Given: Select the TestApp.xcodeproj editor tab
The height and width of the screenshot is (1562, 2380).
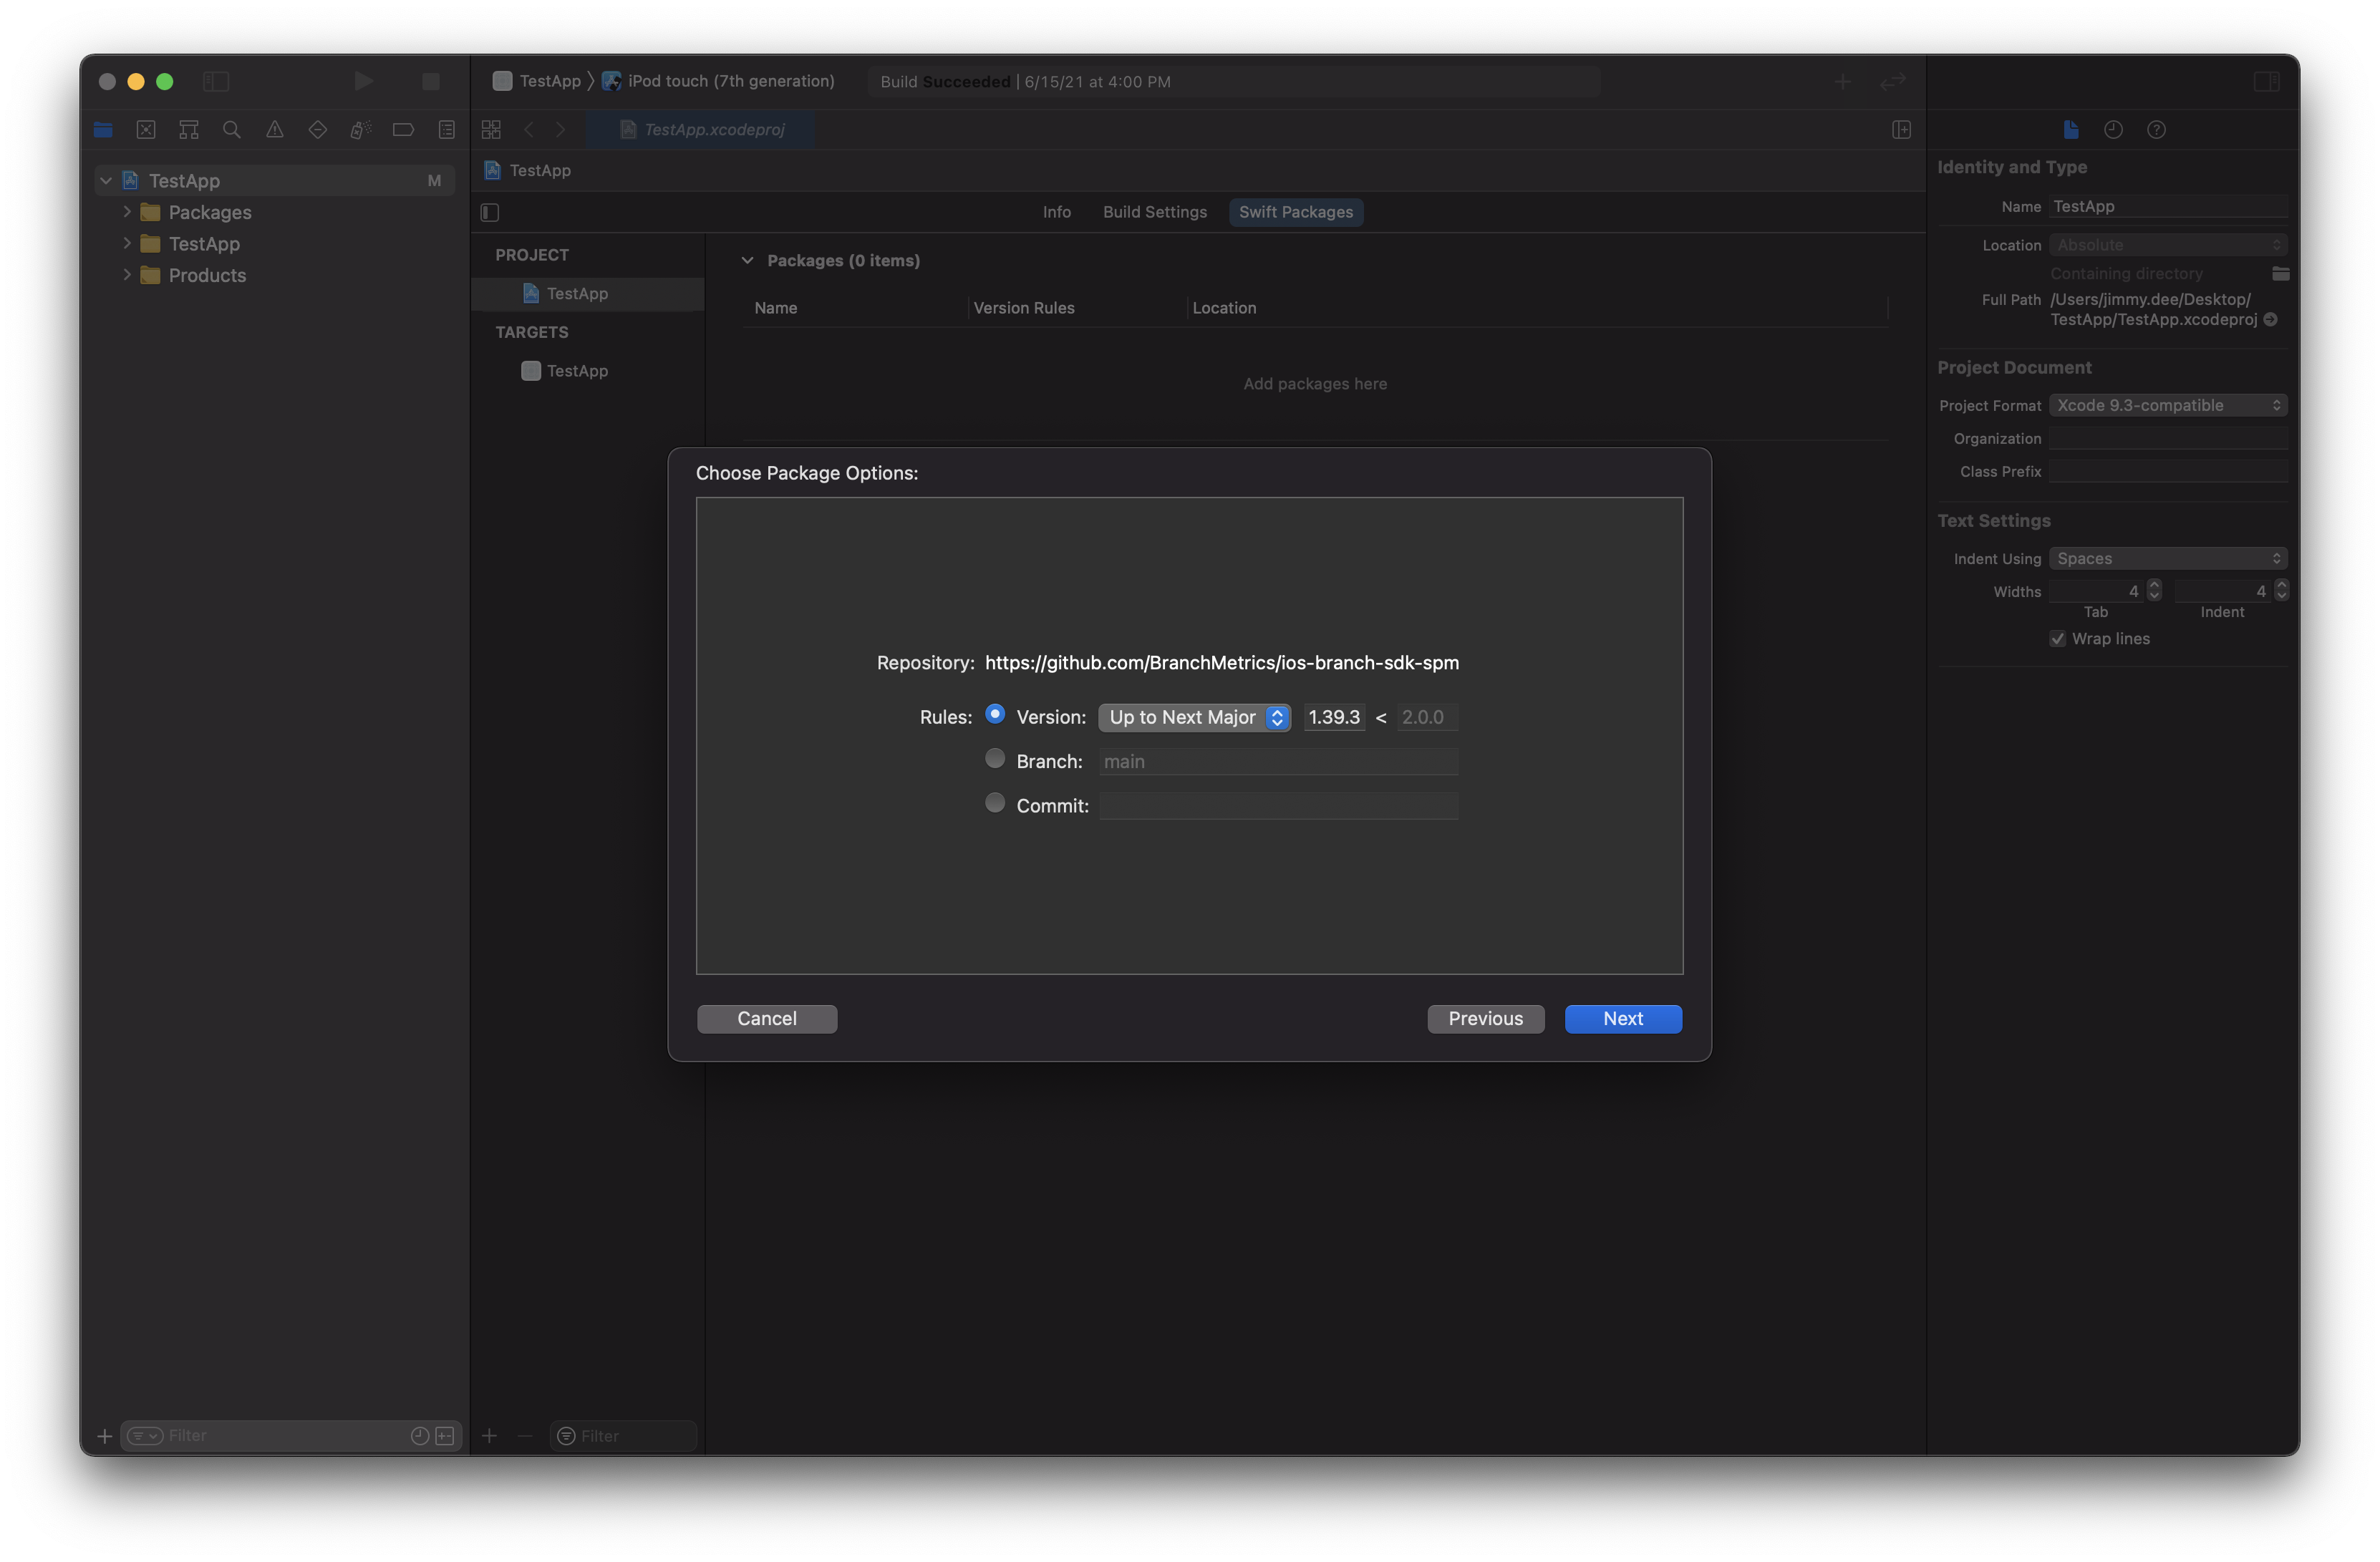Looking at the screenshot, I should (702, 130).
